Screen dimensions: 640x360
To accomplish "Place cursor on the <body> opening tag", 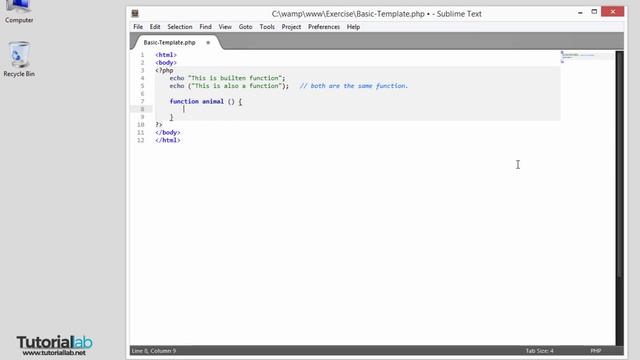I will pyautogui.click(x=166, y=62).
